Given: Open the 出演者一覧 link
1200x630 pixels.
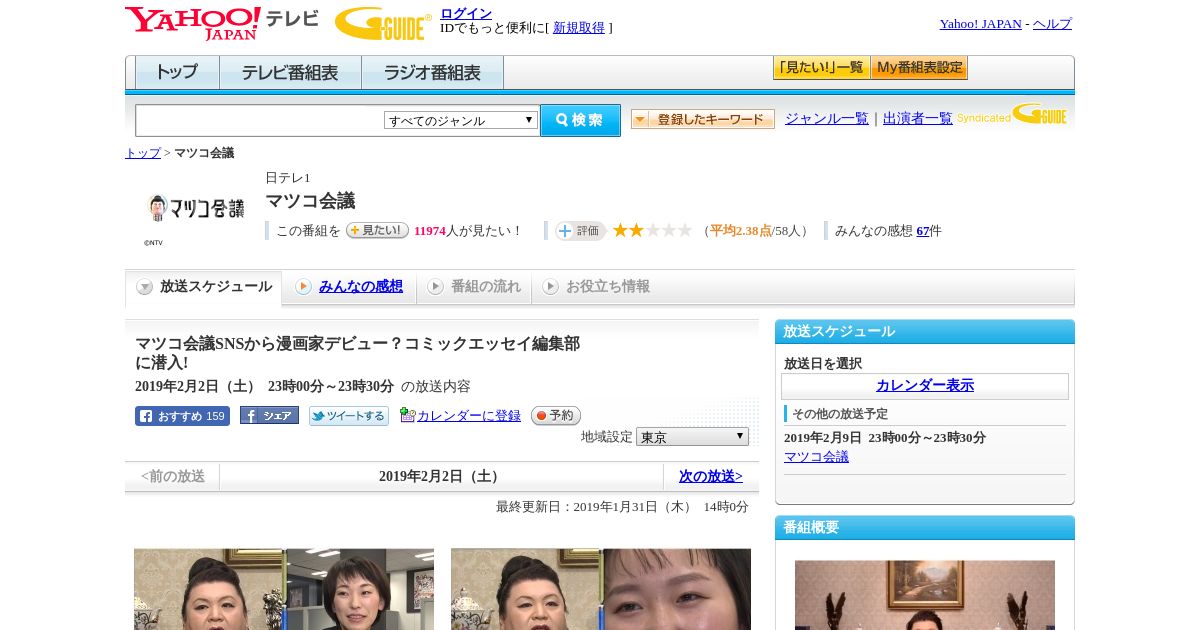Looking at the screenshot, I should coord(918,118).
